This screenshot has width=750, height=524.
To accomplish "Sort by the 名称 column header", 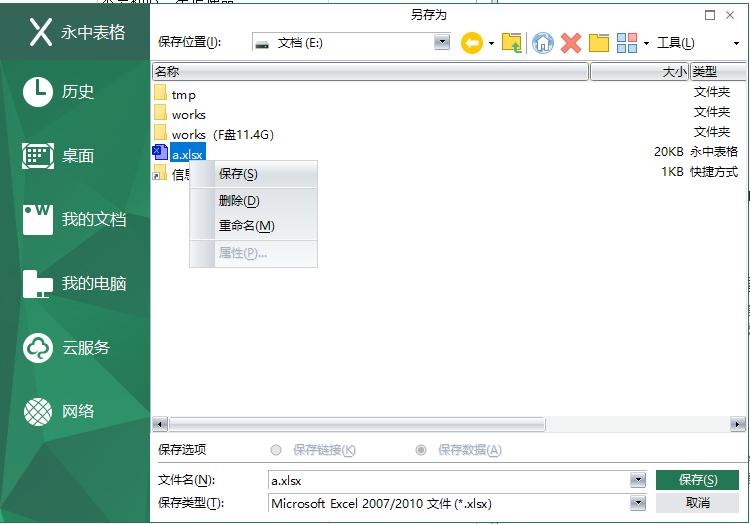I will point(370,72).
